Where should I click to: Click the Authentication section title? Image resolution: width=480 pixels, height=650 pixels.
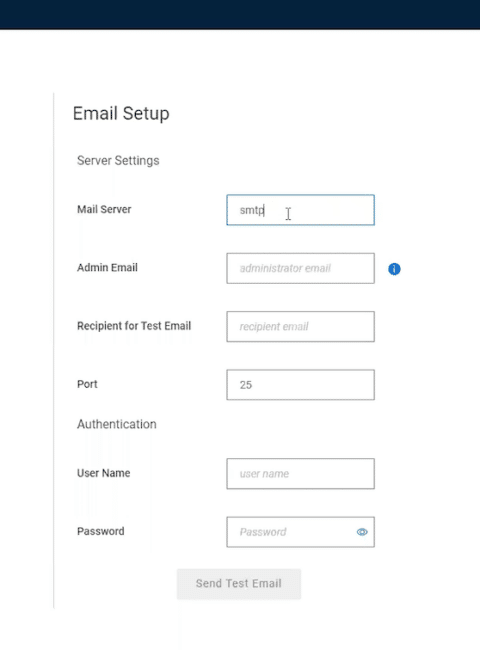pyautogui.click(x=117, y=424)
